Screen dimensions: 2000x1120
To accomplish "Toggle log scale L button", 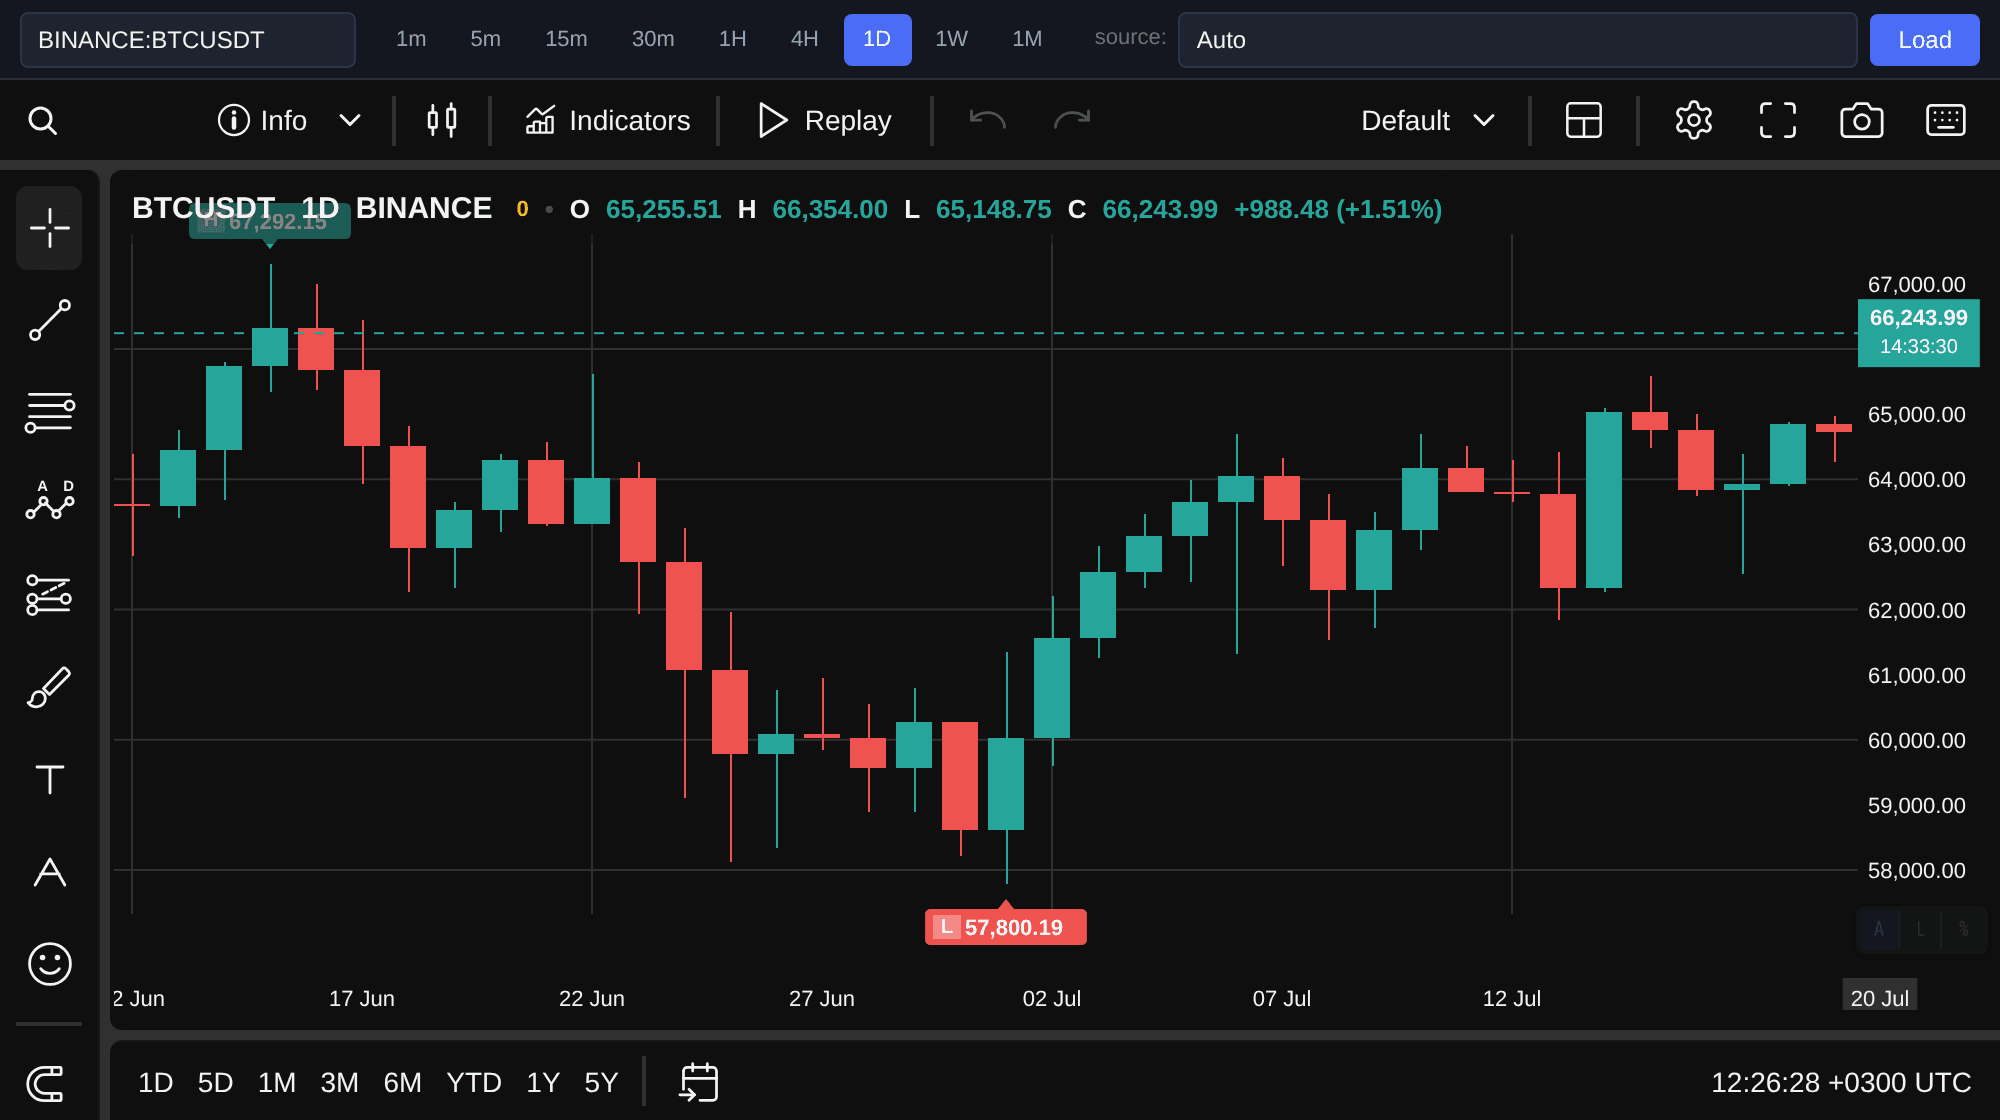I will (1920, 929).
